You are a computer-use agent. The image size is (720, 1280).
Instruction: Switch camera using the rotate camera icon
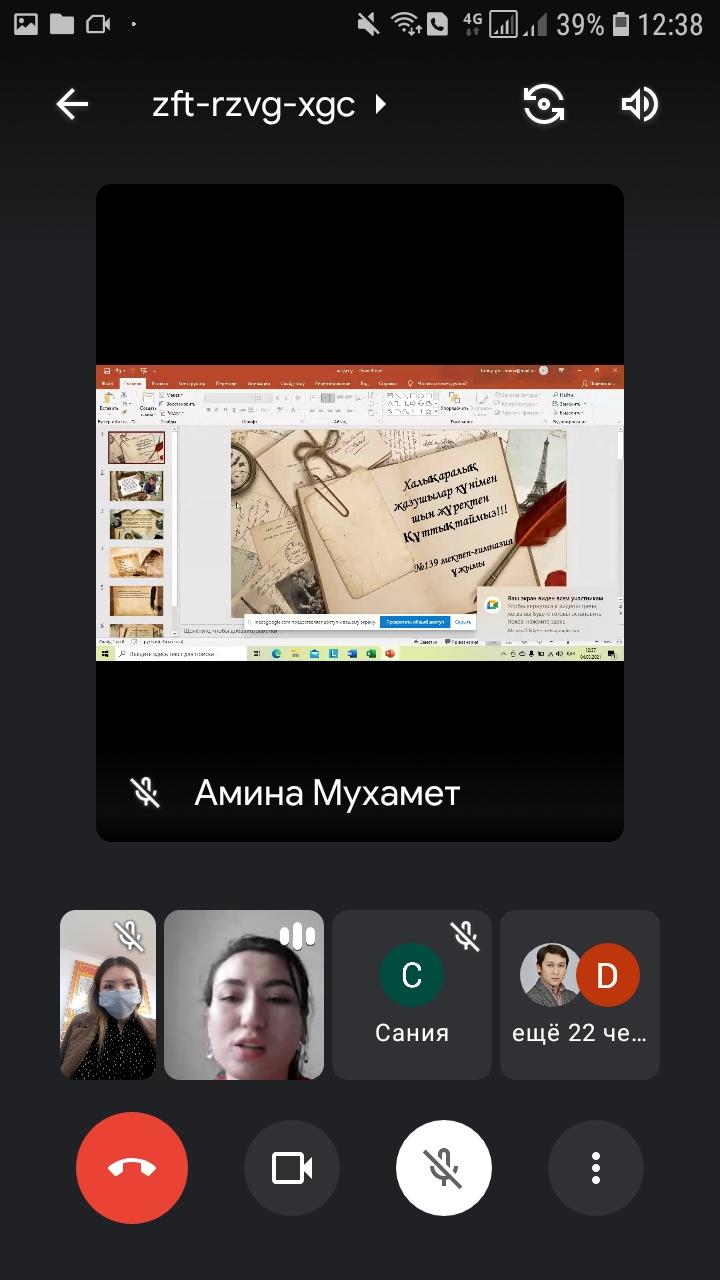[x=544, y=104]
